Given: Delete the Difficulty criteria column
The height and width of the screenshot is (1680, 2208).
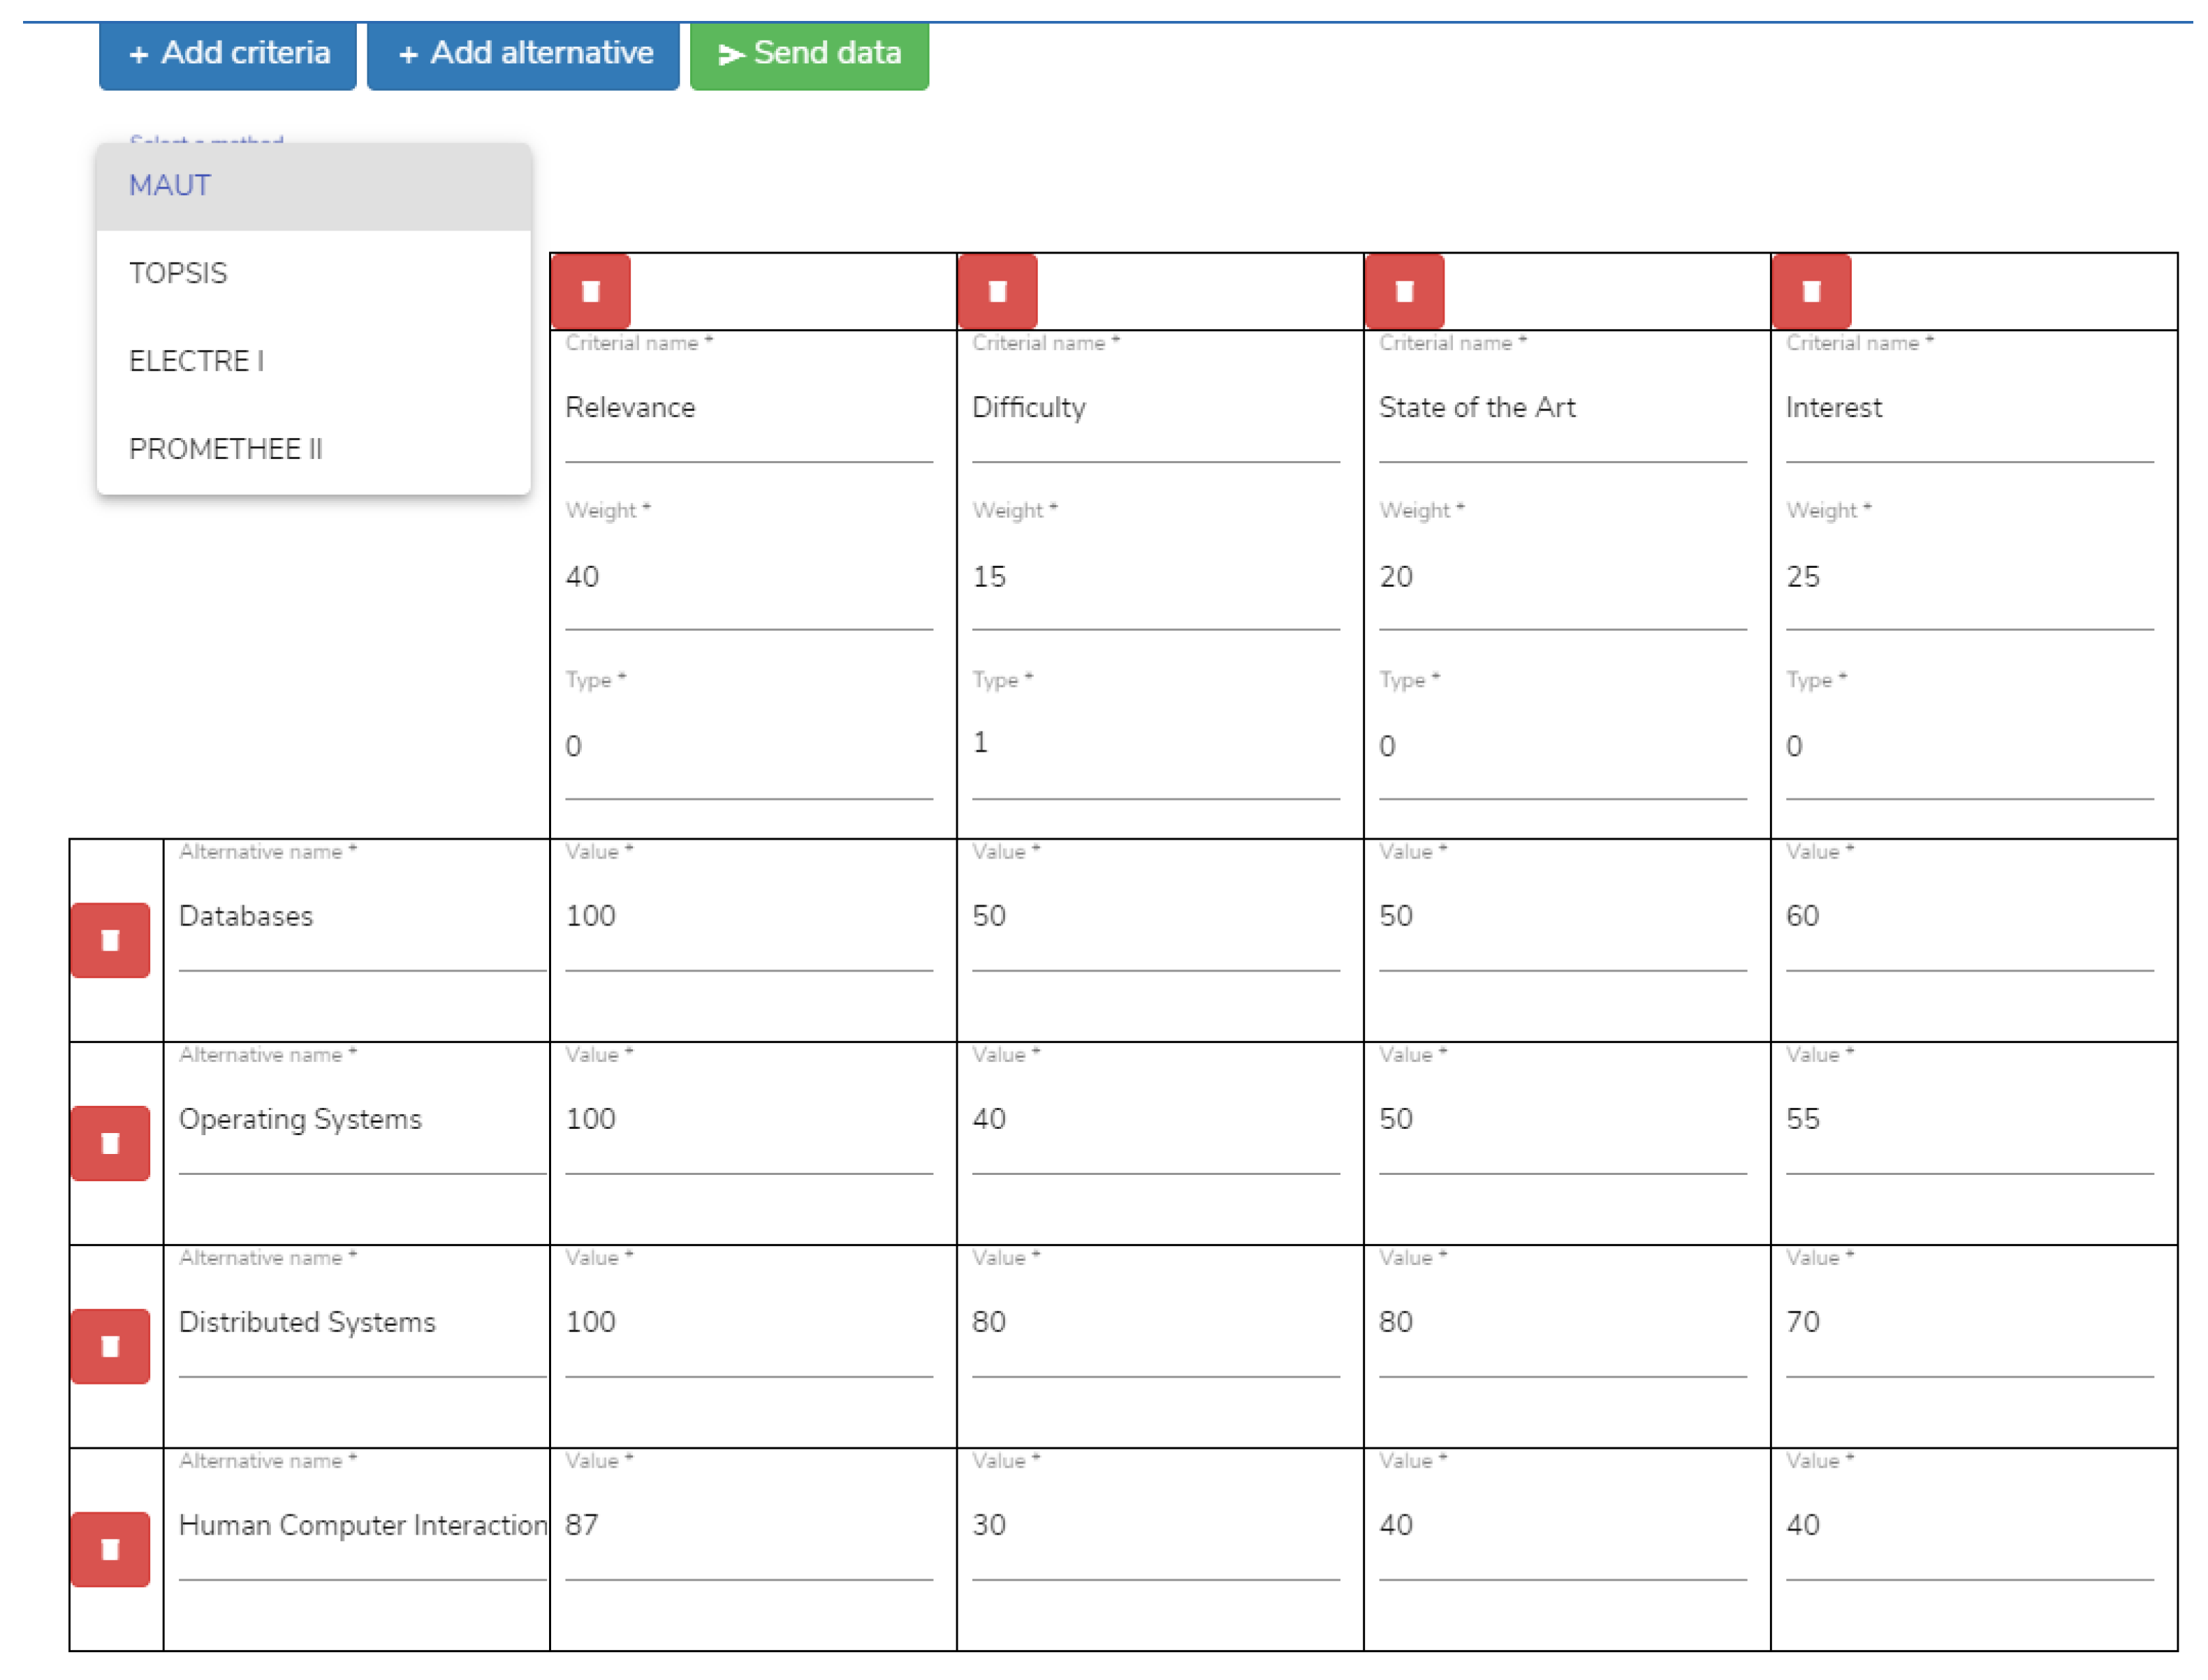Looking at the screenshot, I should 996,291.
